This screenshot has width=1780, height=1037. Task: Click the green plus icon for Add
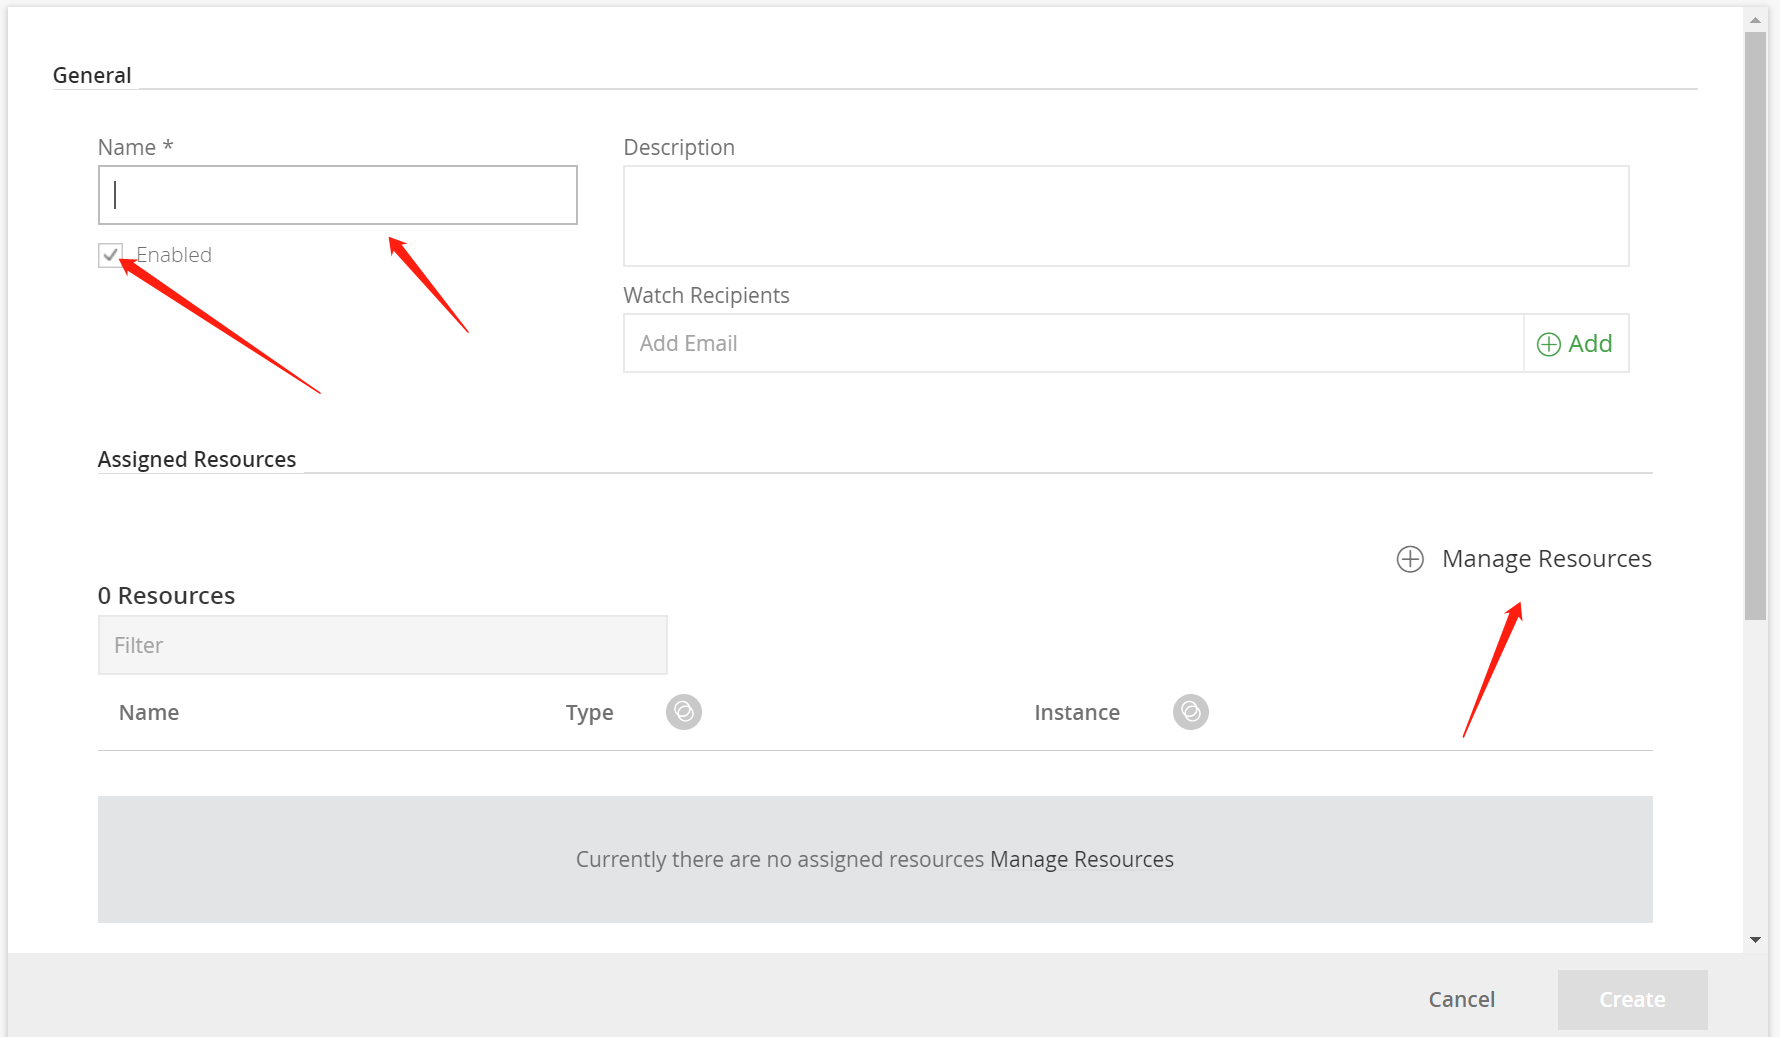click(1549, 344)
